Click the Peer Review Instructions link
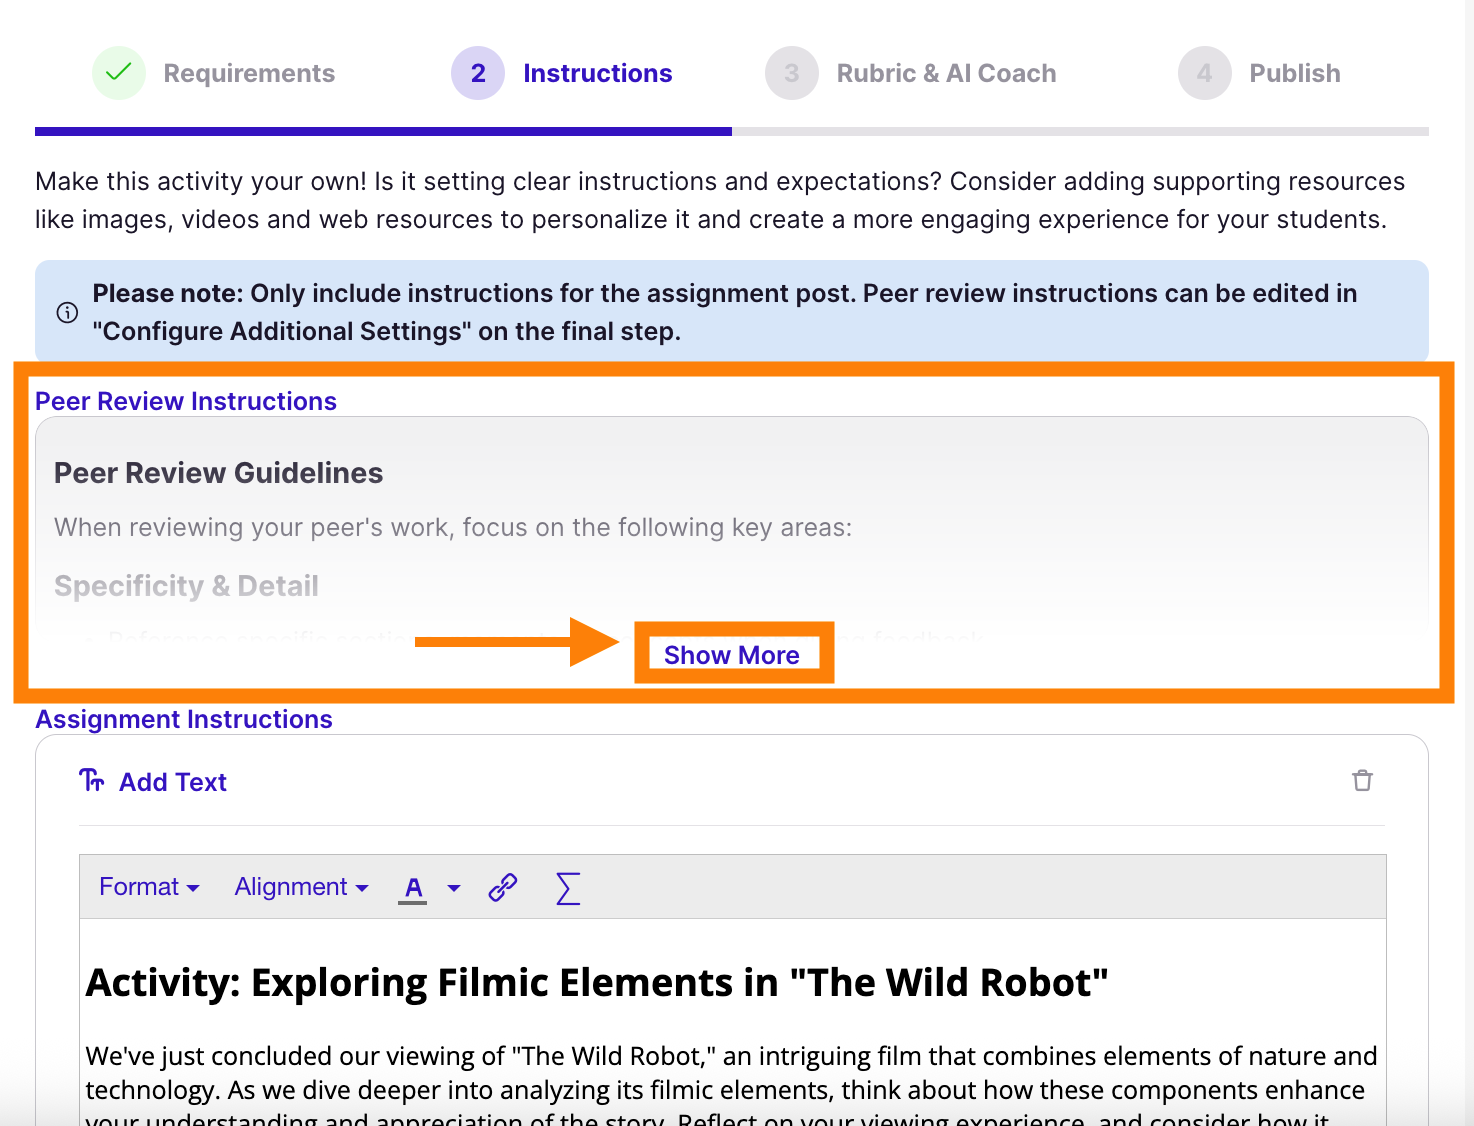The image size is (1474, 1126). [x=185, y=401]
